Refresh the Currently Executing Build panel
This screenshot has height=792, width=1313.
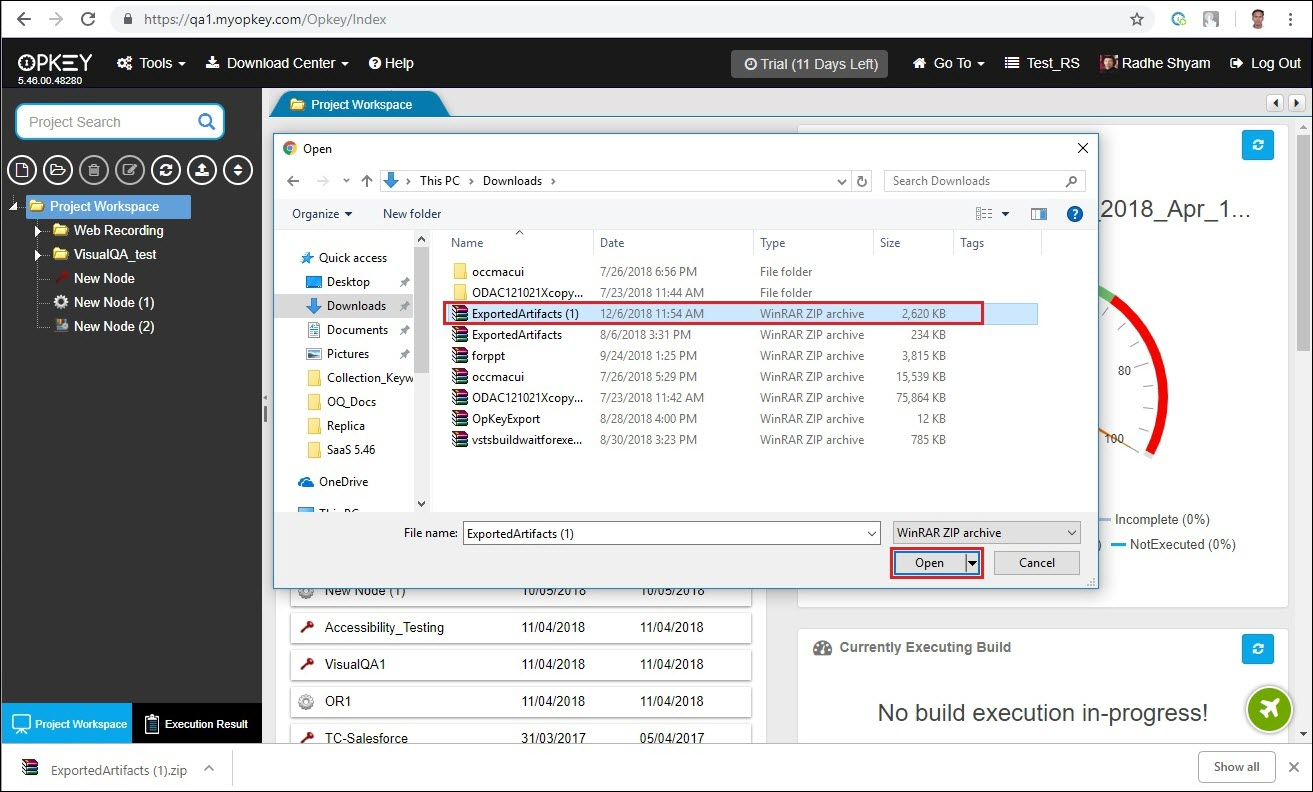(1258, 649)
